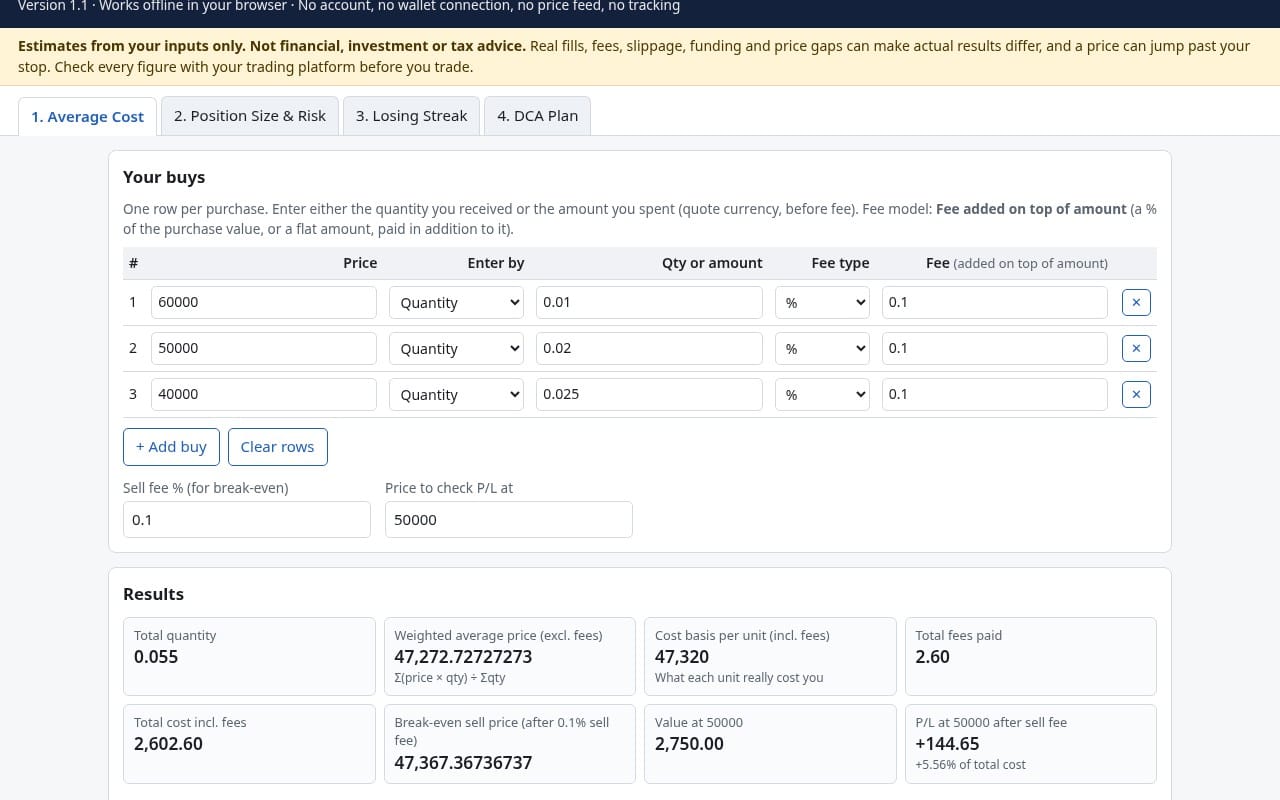Open the DCA Plan tab
Image resolution: width=1280 pixels, height=800 pixels.
click(537, 115)
